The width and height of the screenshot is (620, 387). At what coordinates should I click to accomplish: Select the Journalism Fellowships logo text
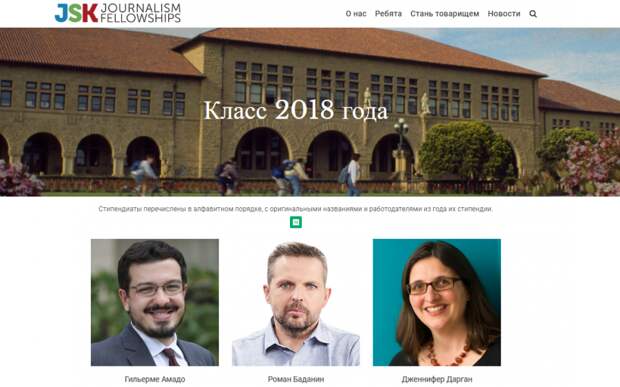[141, 13]
